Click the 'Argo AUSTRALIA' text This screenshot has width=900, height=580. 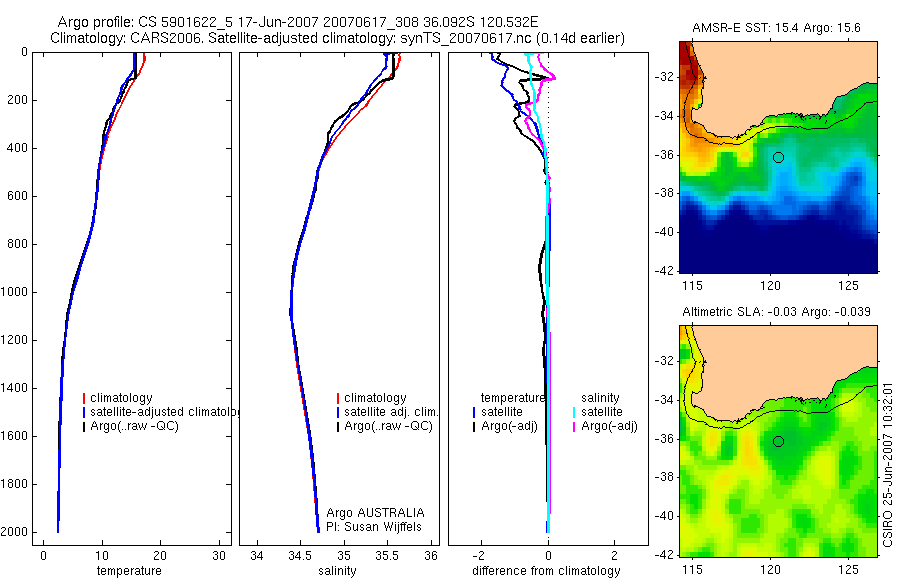[375, 513]
